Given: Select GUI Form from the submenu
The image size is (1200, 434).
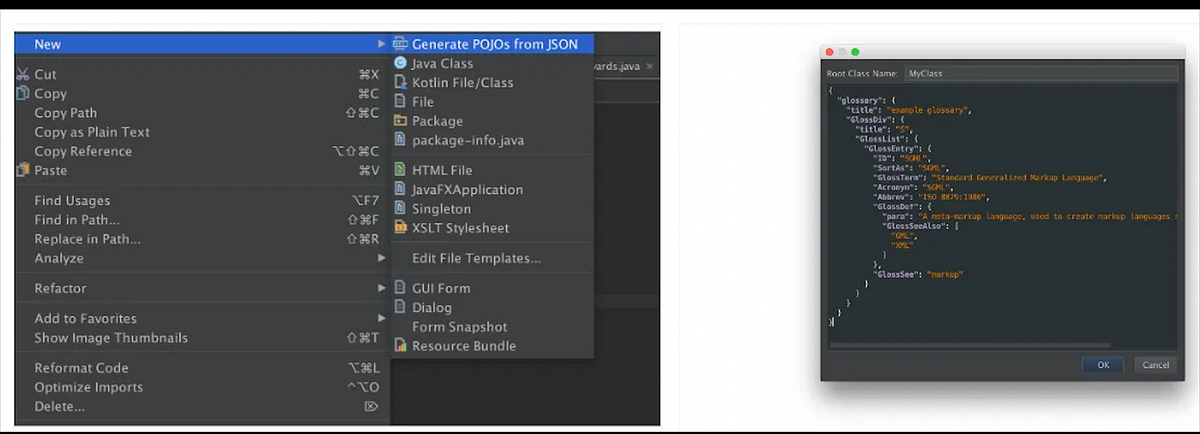Looking at the screenshot, I should point(492,288).
